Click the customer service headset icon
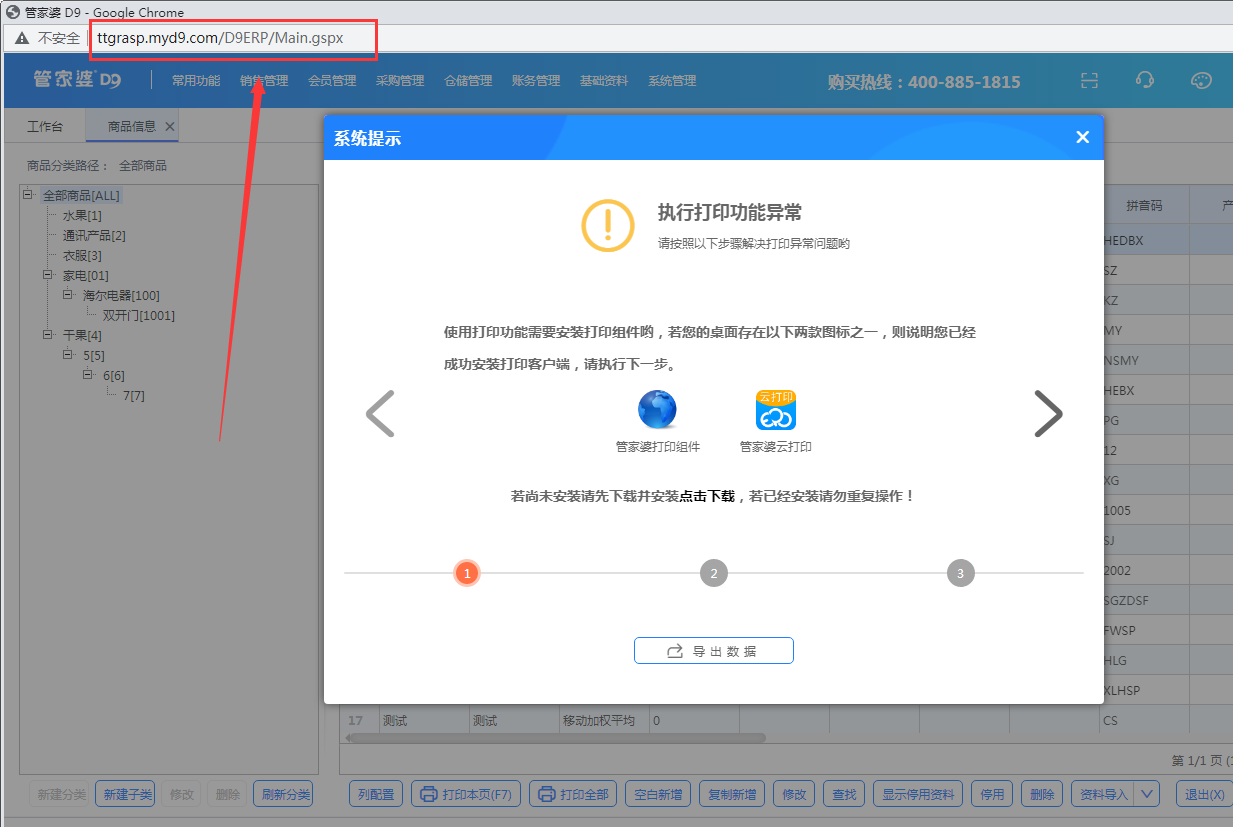 [1146, 81]
